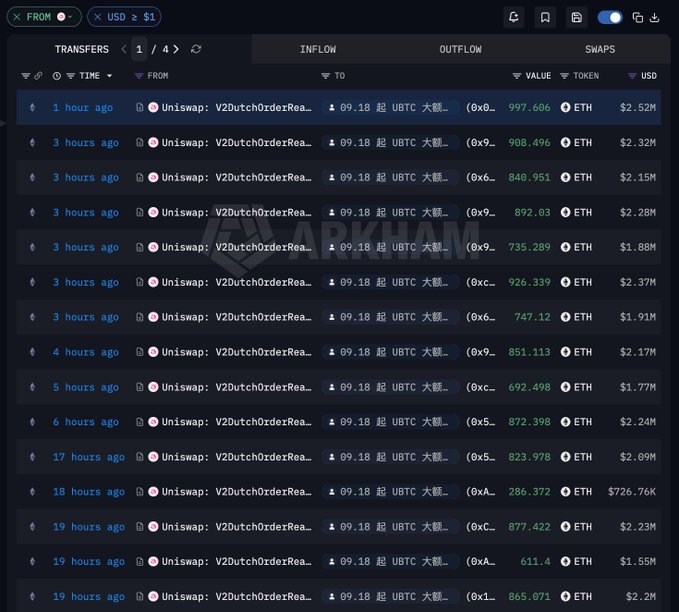Switch to the SWAPS tab
Screen dimensions: 679x612
point(600,49)
